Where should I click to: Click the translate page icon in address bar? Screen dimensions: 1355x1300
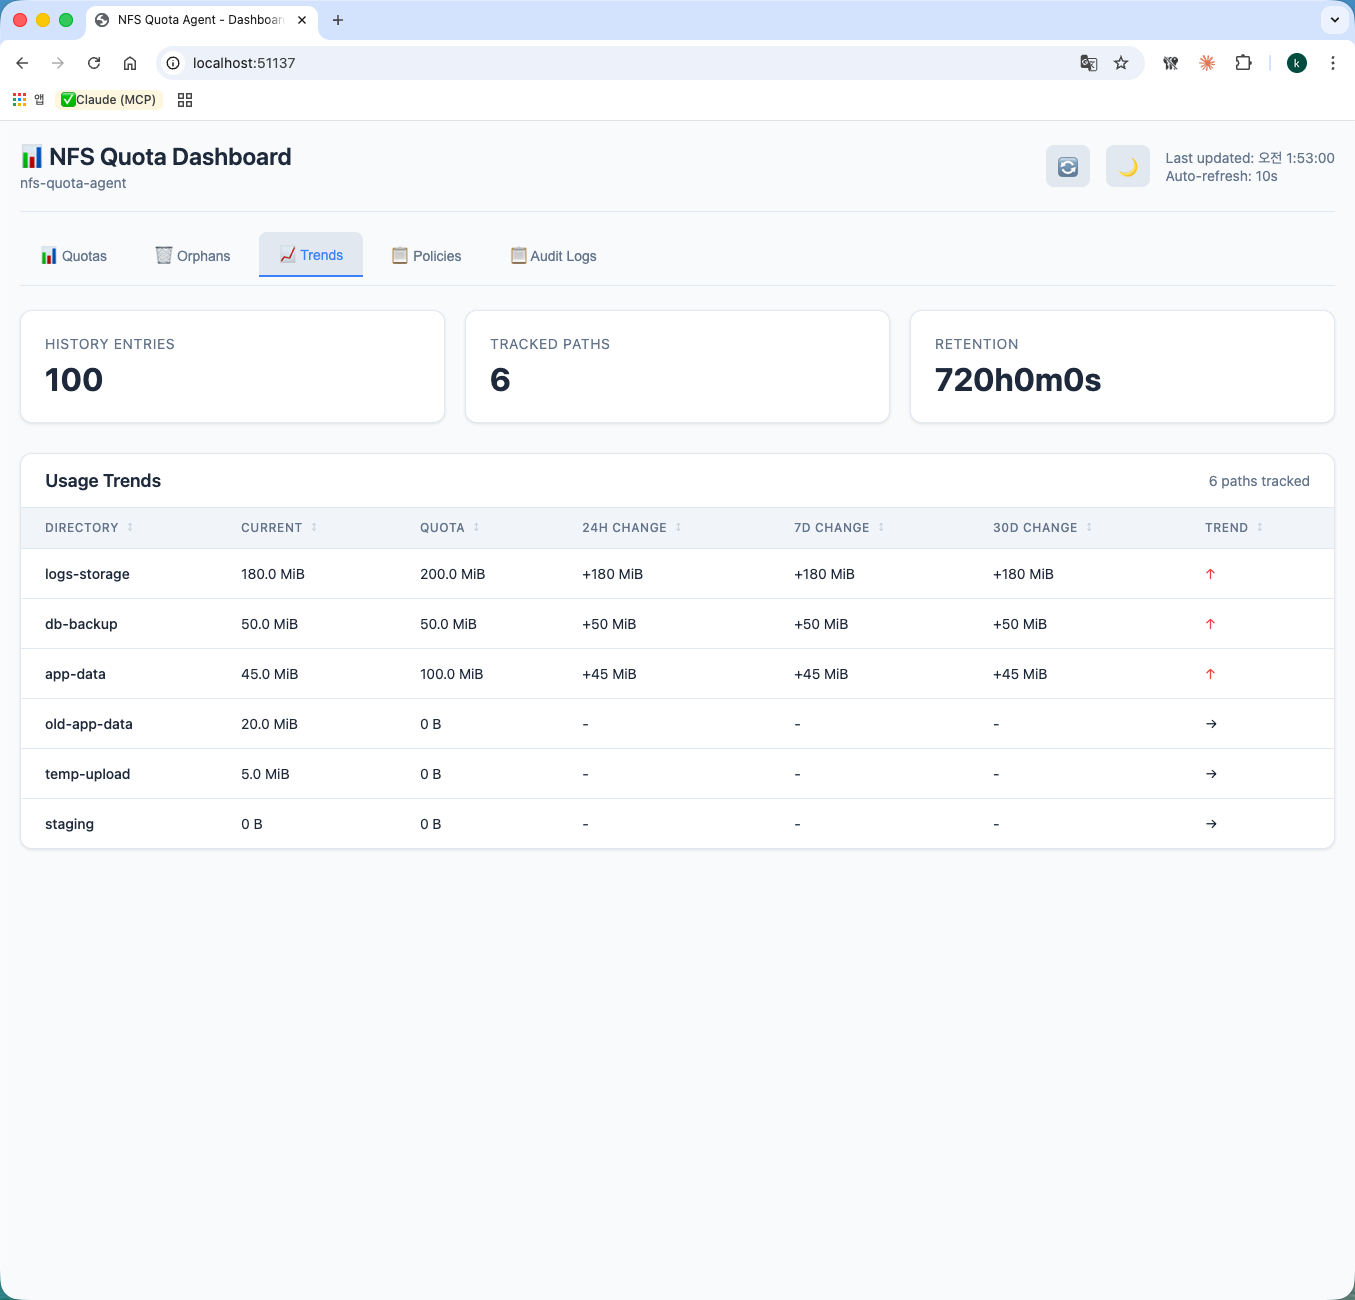[1089, 63]
